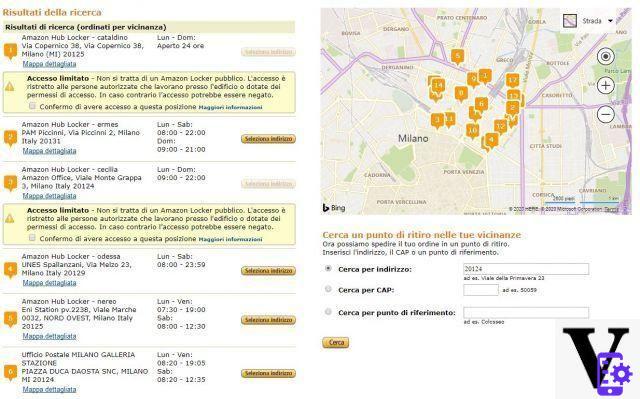The image size is (640, 399).
Task: Click list pin number 5 for locker nereo
Action: point(10,319)
